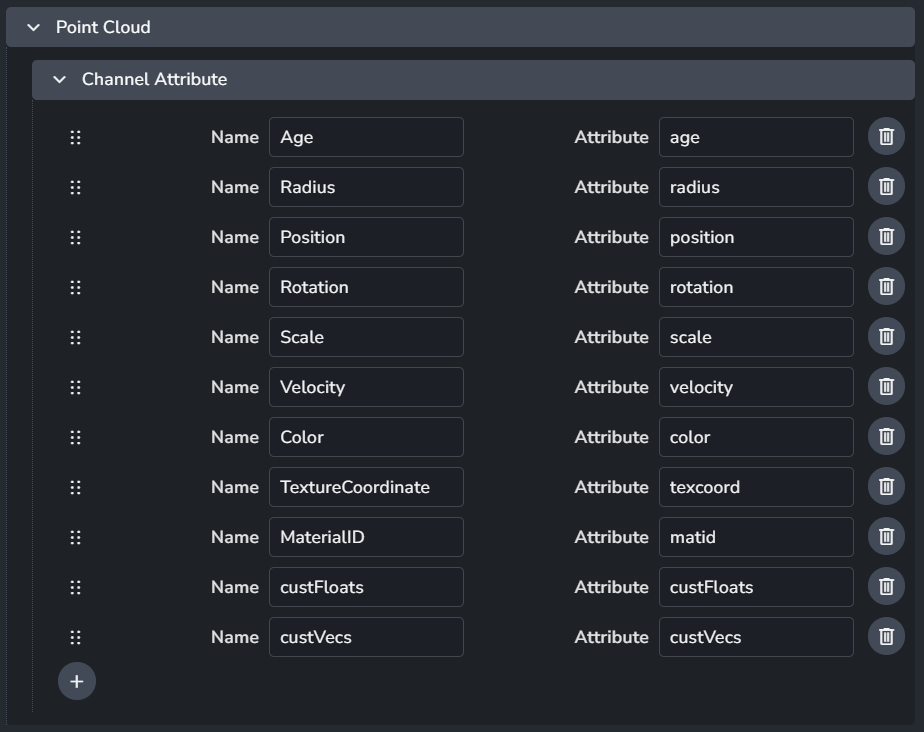Remove the custFloats row with trash icon
The image size is (924, 732).
tap(886, 587)
